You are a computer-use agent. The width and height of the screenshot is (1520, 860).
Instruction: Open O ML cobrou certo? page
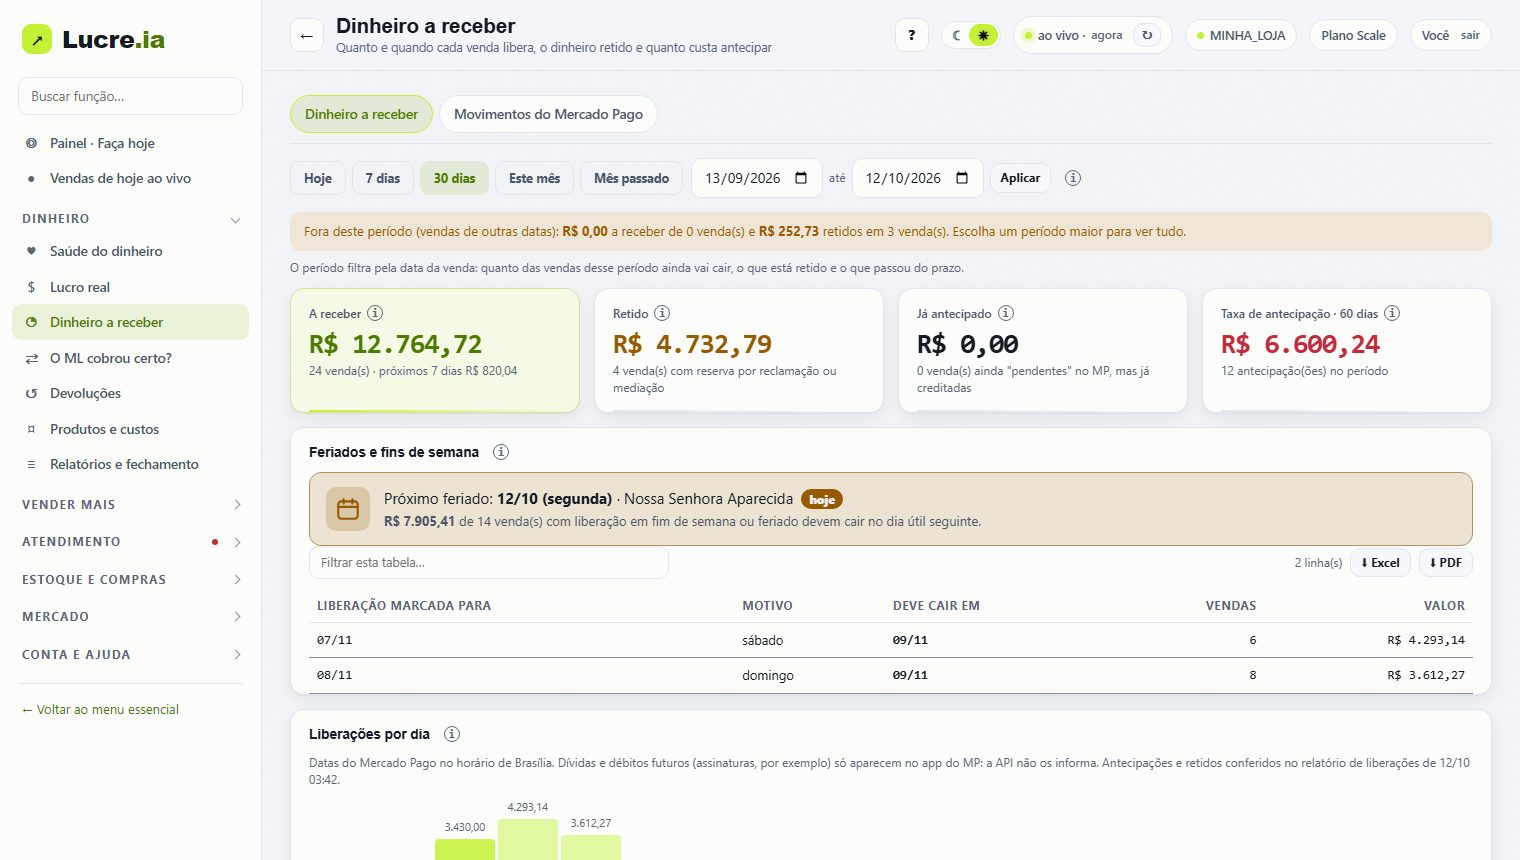(130, 358)
